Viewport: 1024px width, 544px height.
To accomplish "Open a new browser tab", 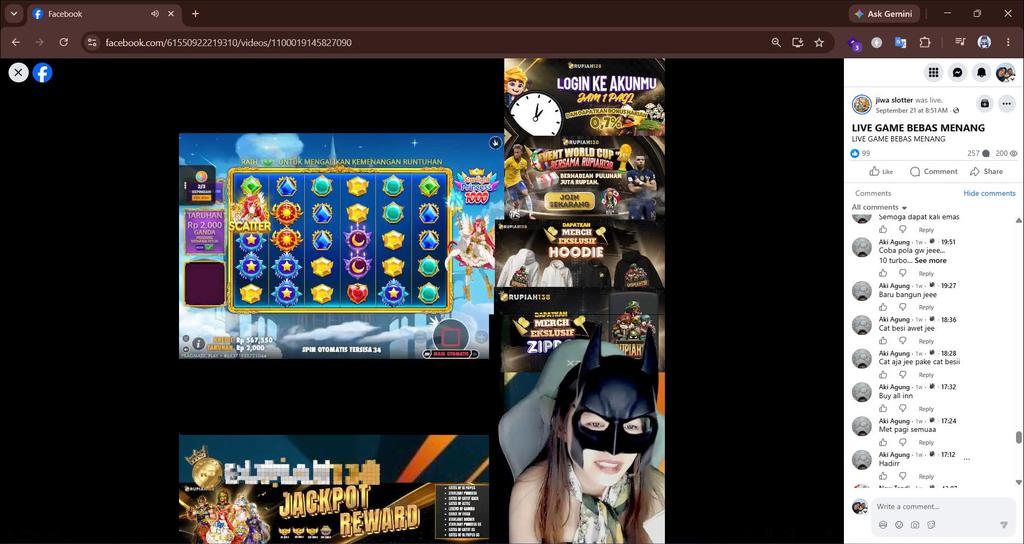I will pos(195,14).
